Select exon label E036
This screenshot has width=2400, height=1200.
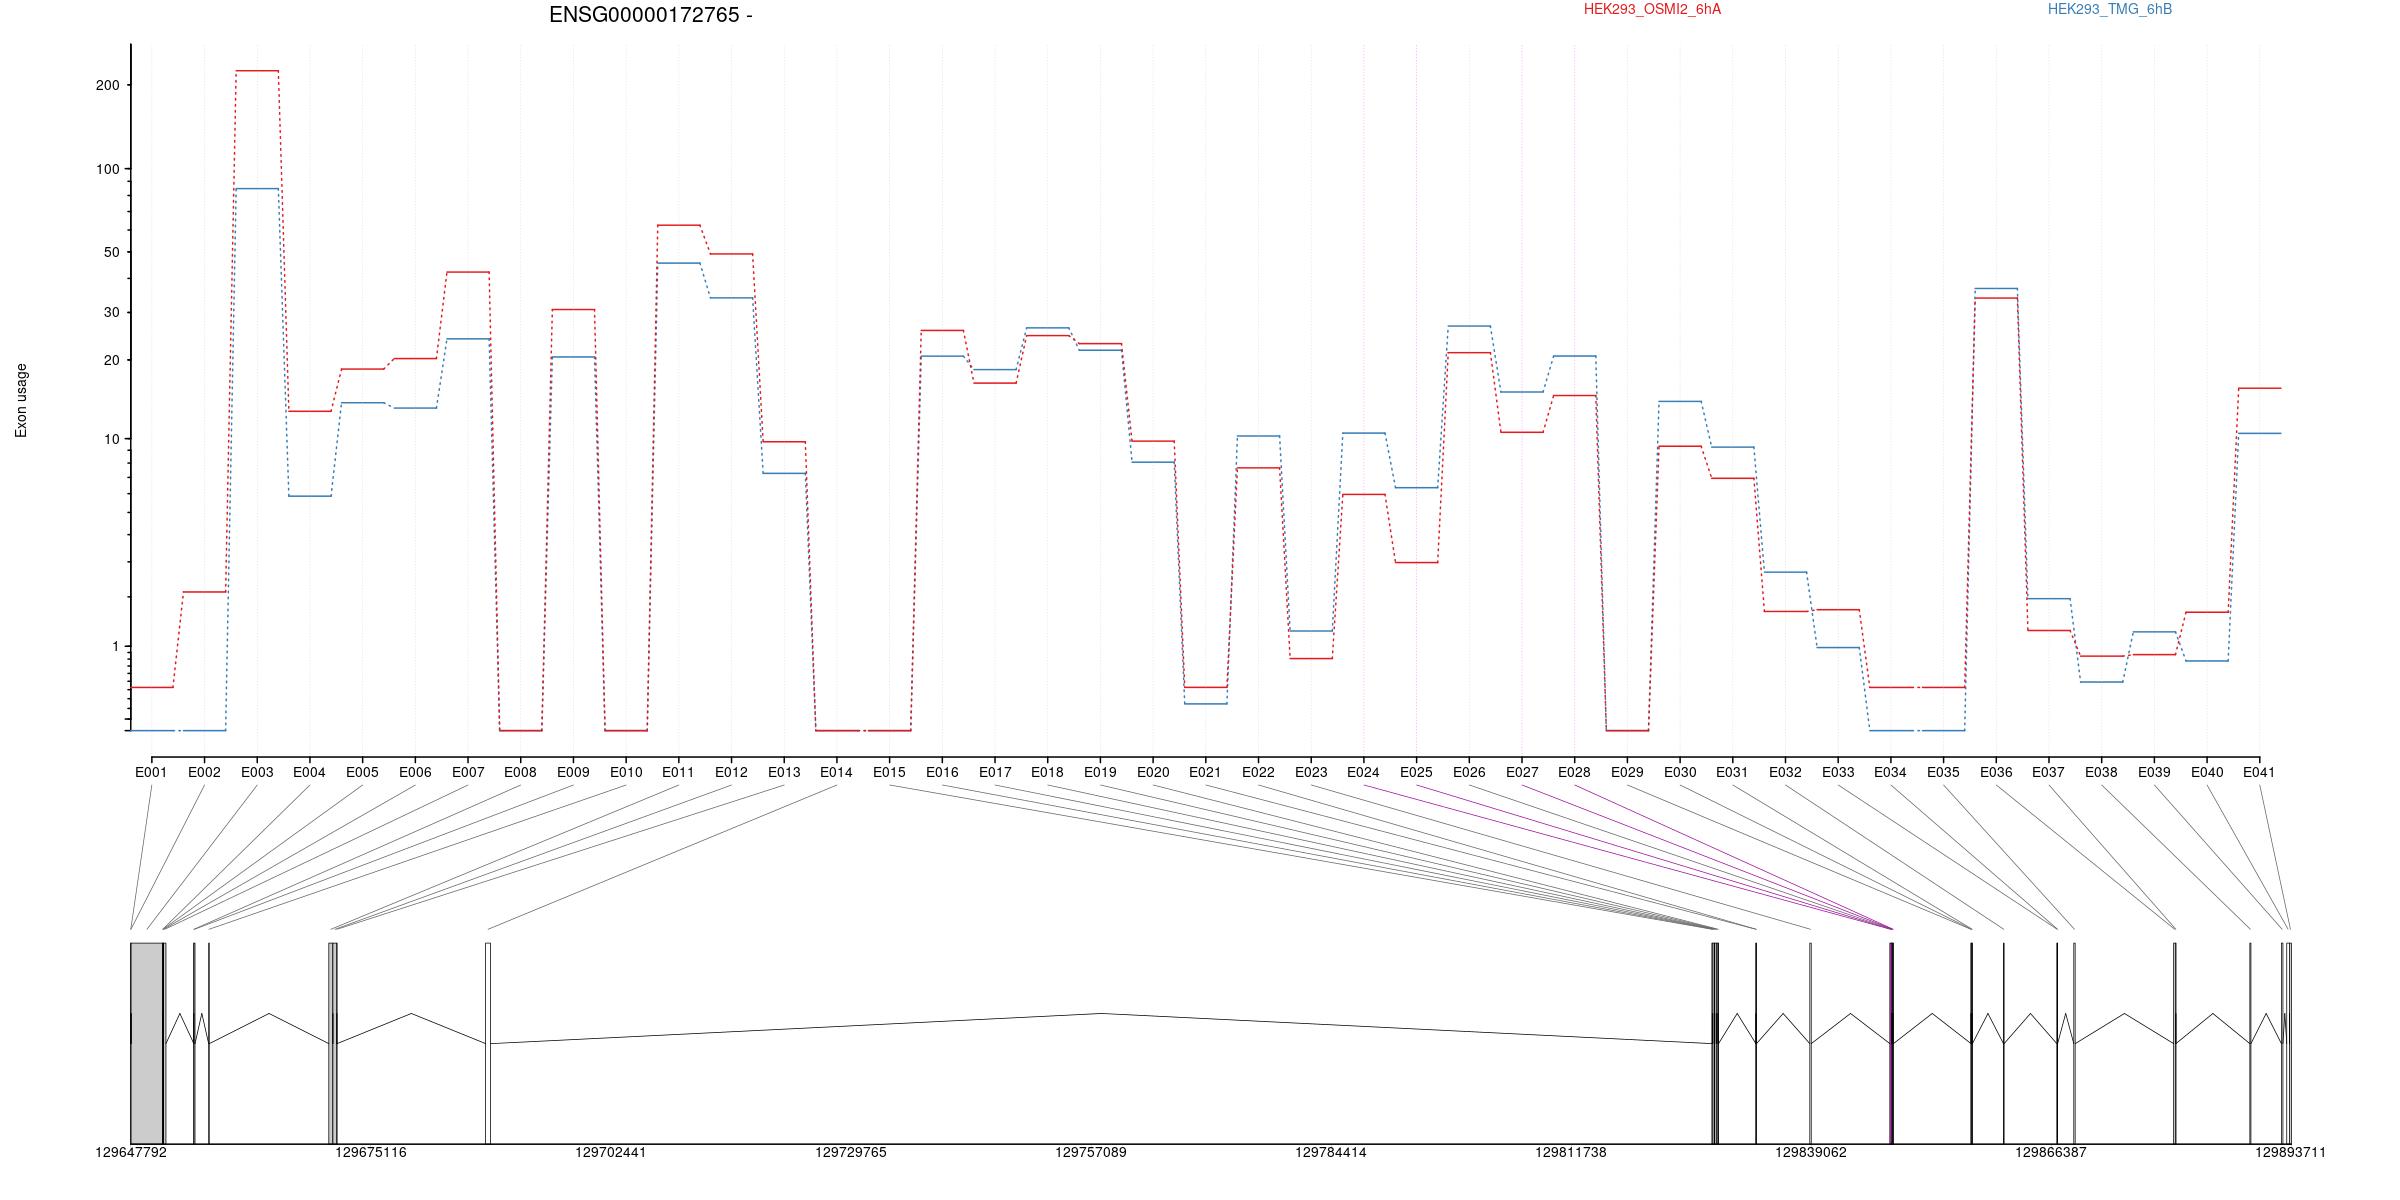1996,772
